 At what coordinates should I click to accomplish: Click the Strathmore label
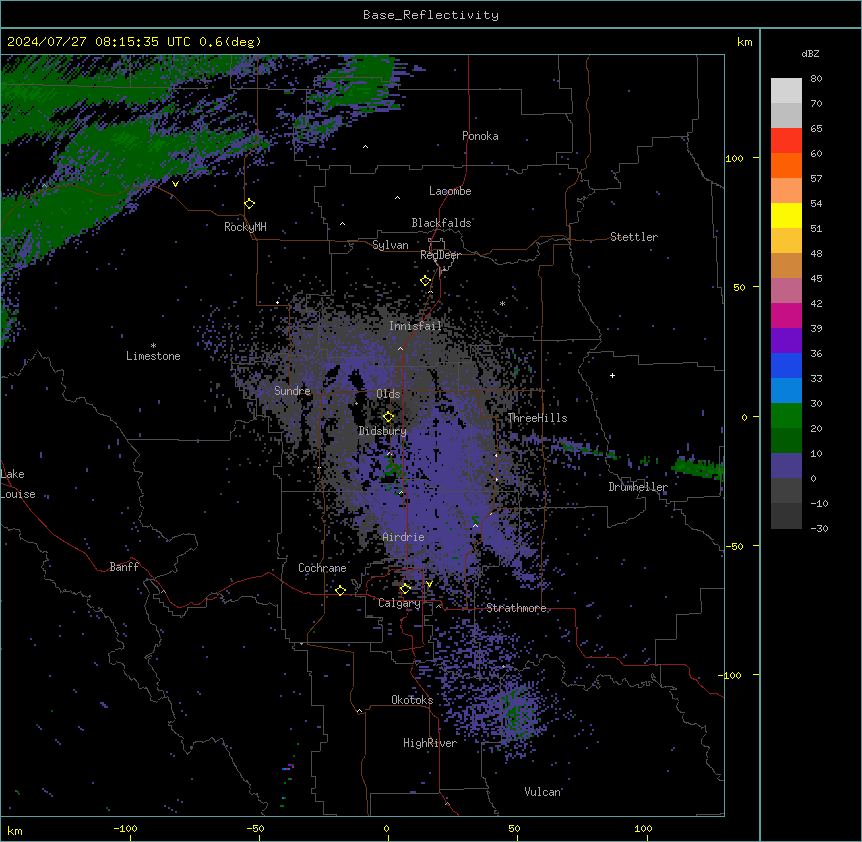(x=516, y=608)
